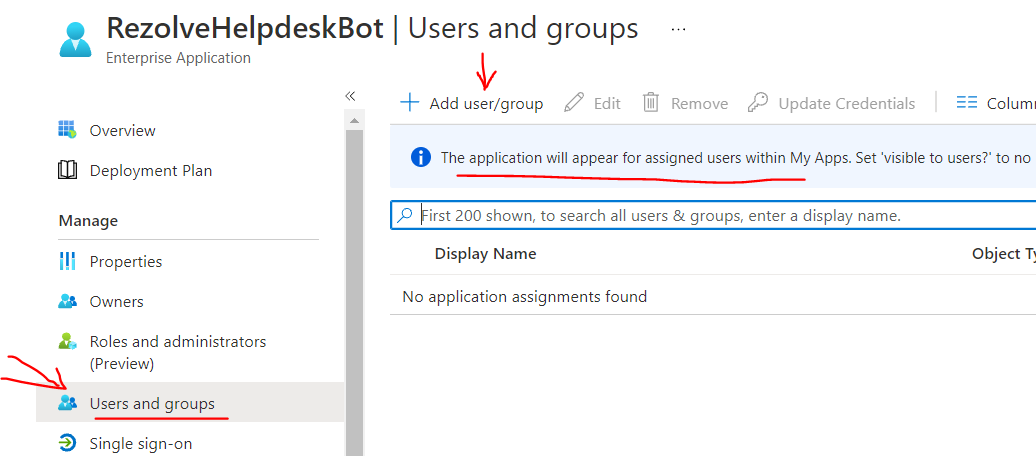Click the 'No application assignments found' text
Screen dimensions: 1036x456
525,297
